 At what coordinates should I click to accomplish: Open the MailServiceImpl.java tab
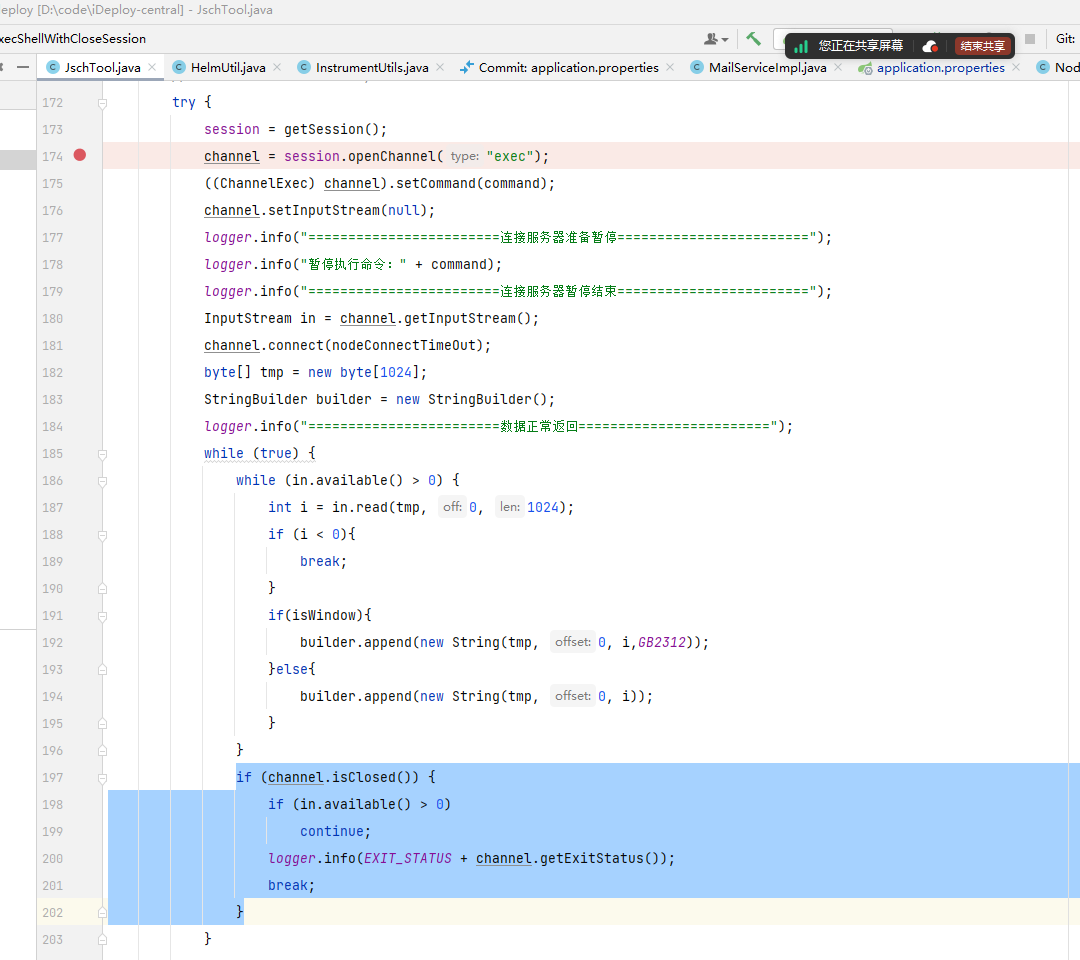coord(767,67)
